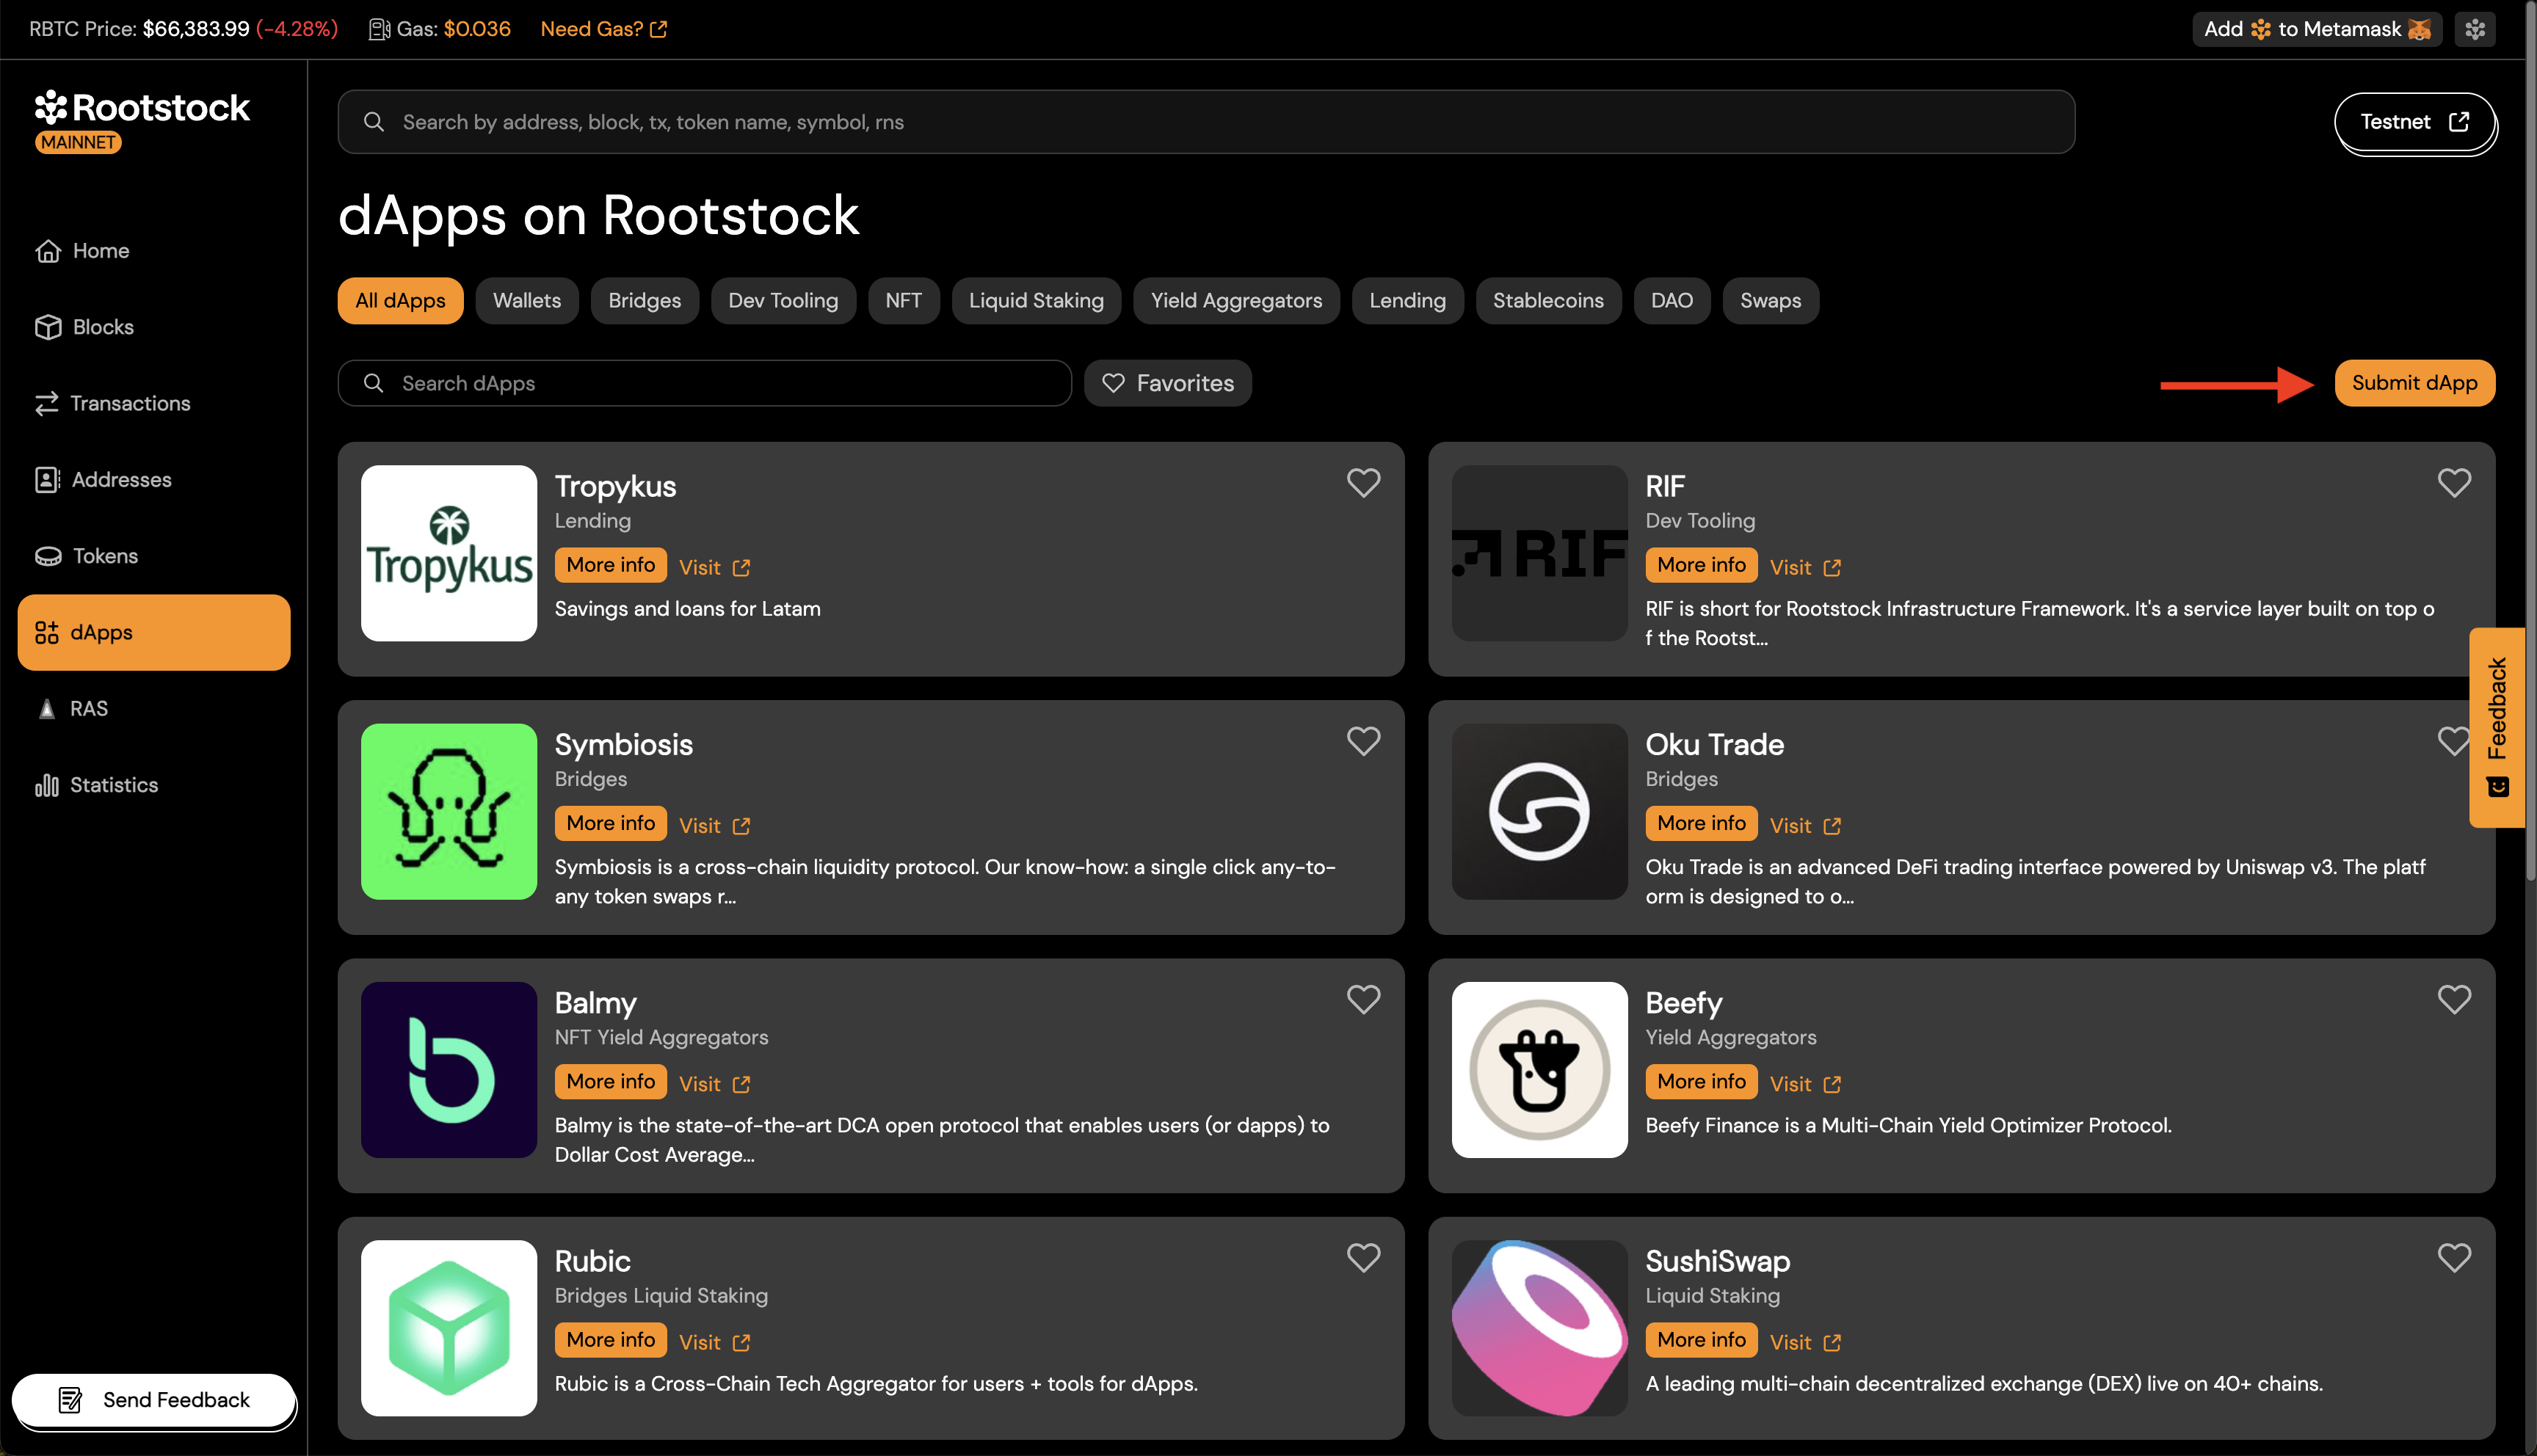The image size is (2537, 1456).
Task: Open the Feedback side tab
Action: click(2496, 727)
